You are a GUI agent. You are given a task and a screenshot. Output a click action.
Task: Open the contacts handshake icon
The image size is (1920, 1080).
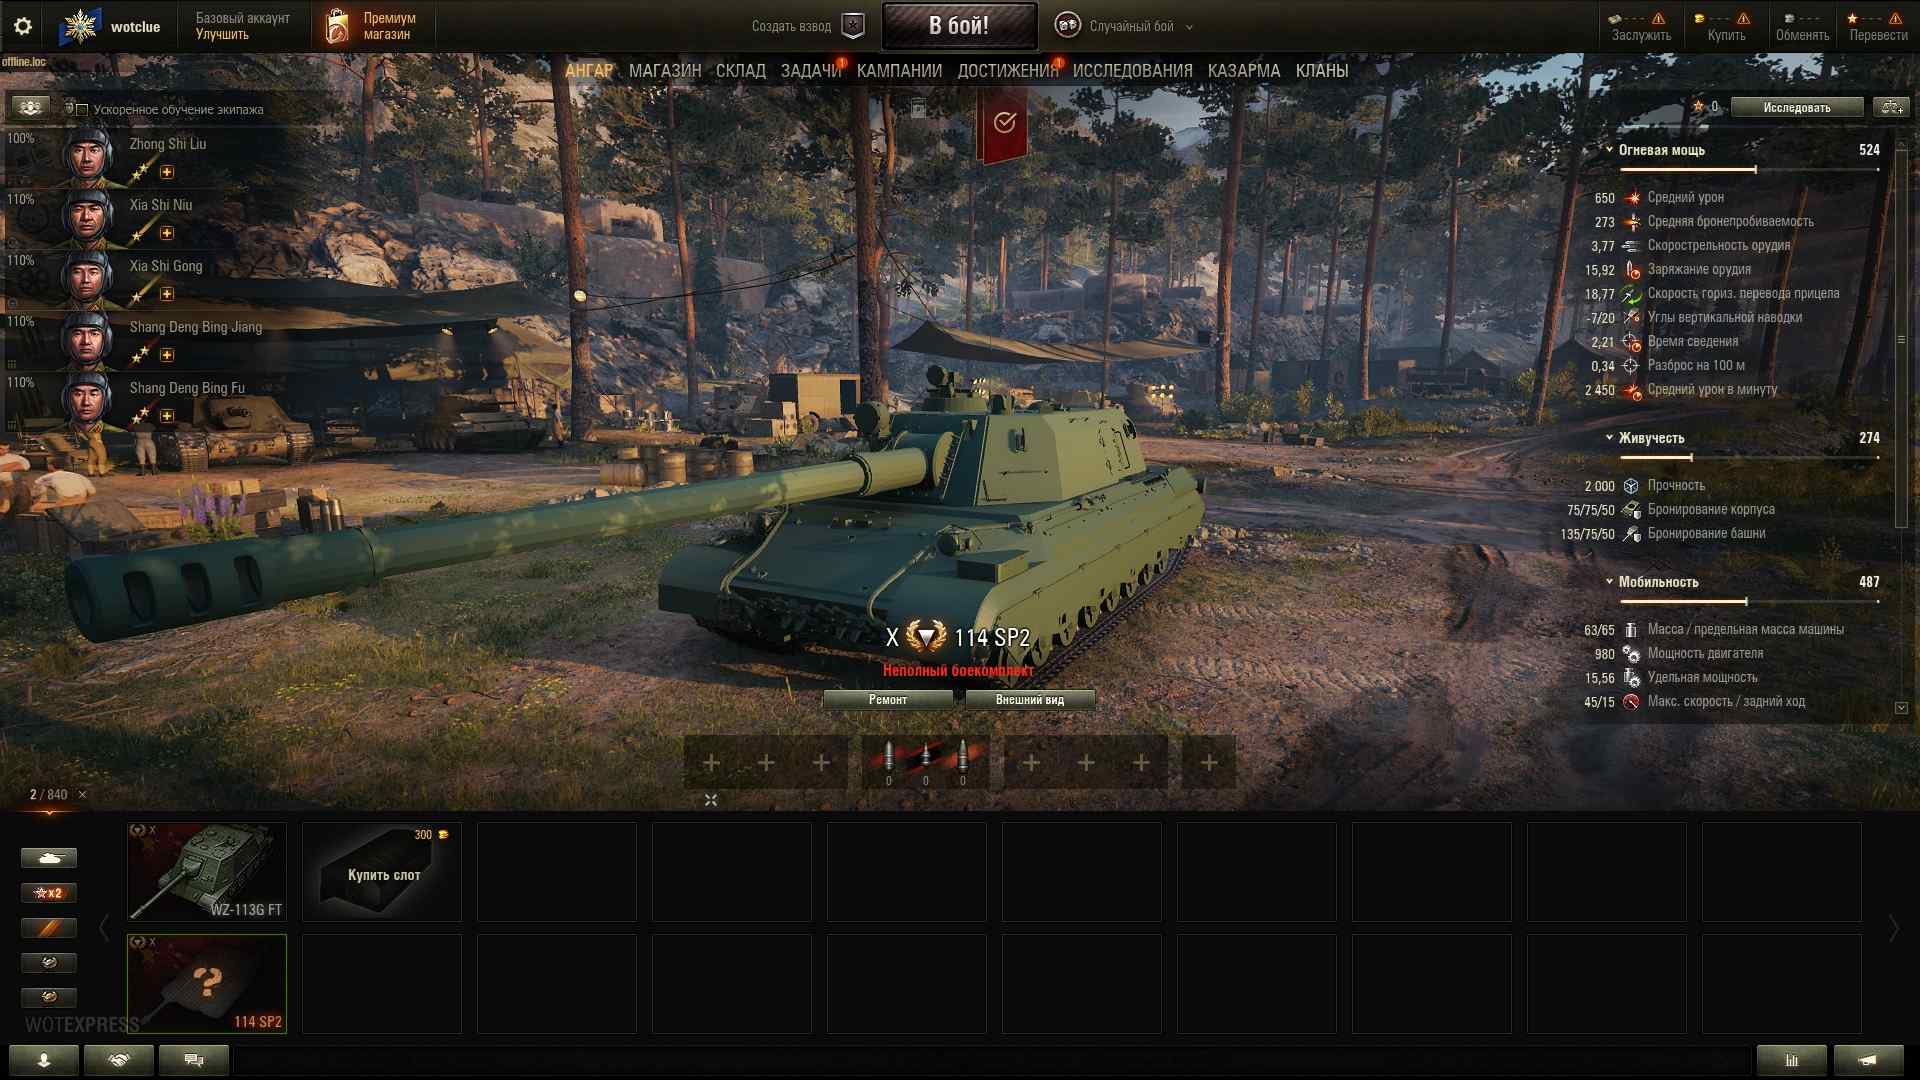[x=119, y=1060]
